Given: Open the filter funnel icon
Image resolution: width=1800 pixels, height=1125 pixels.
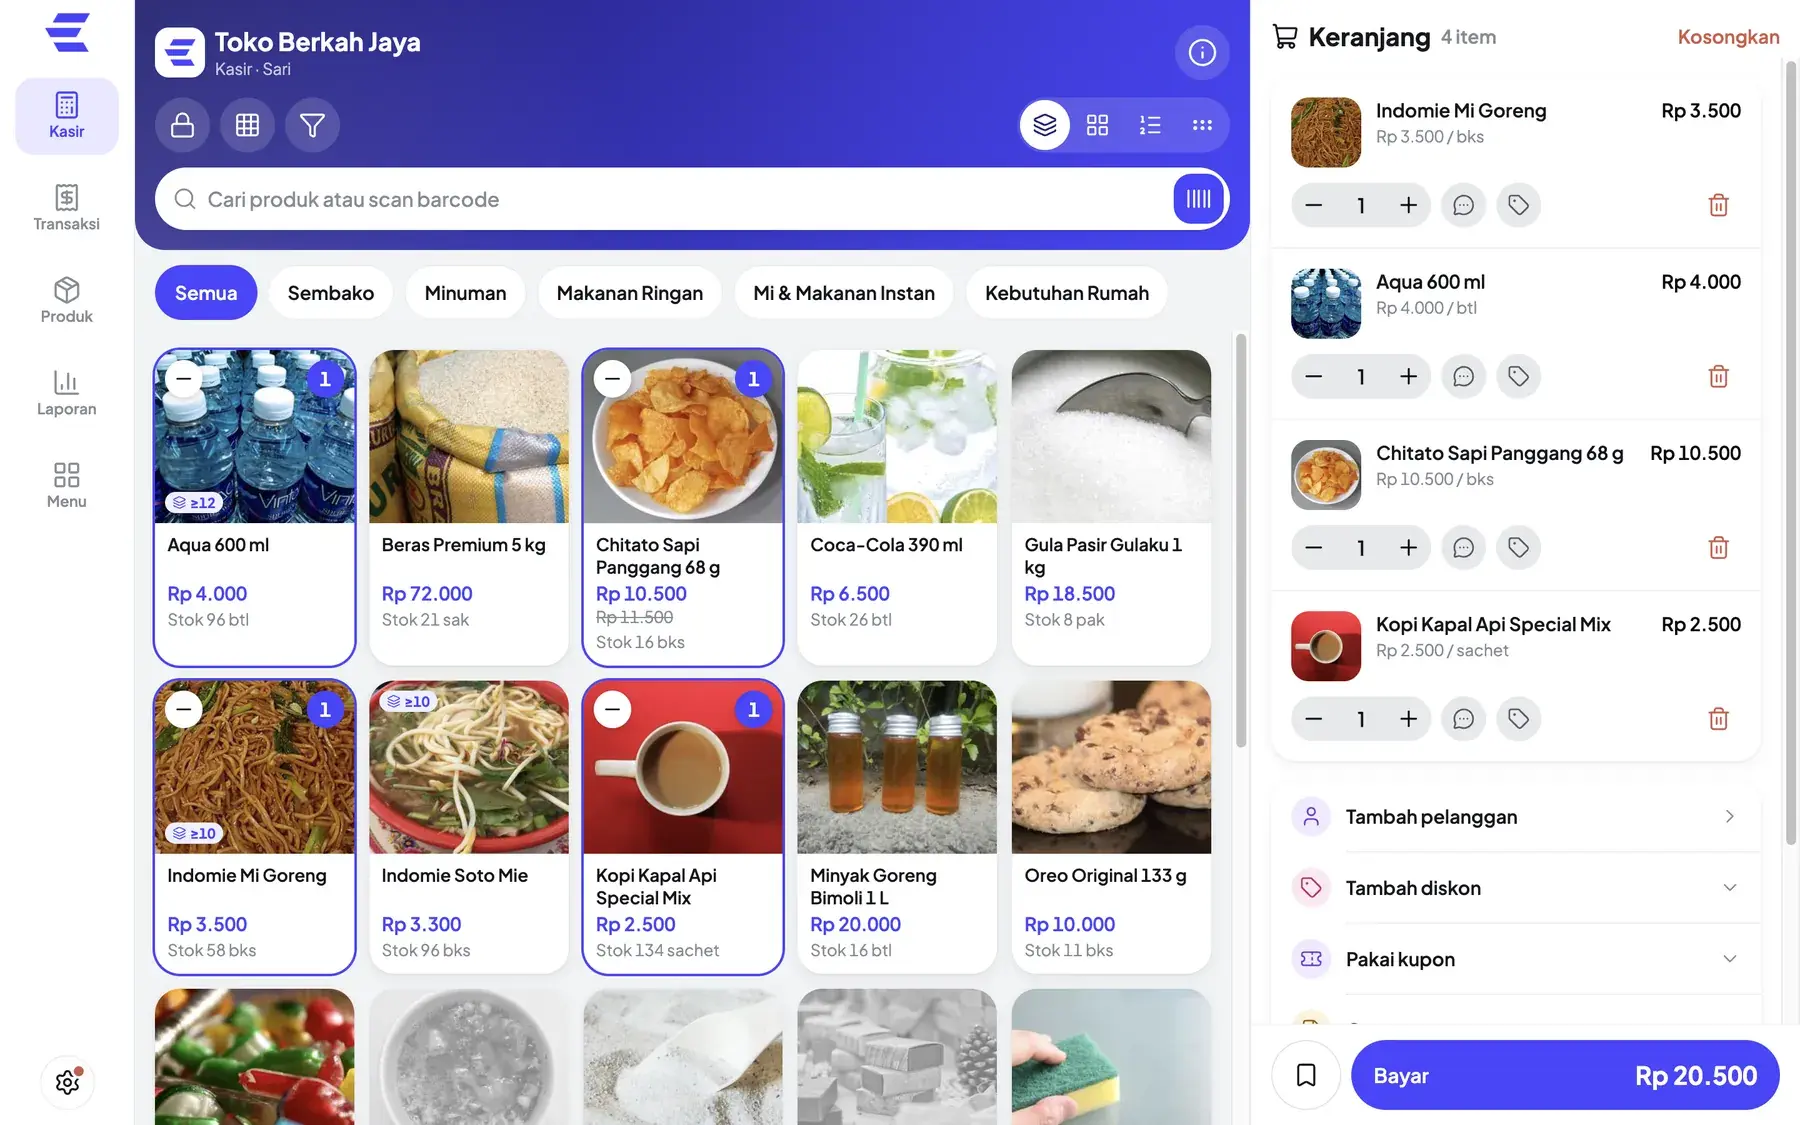Looking at the screenshot, I should 312,125.
